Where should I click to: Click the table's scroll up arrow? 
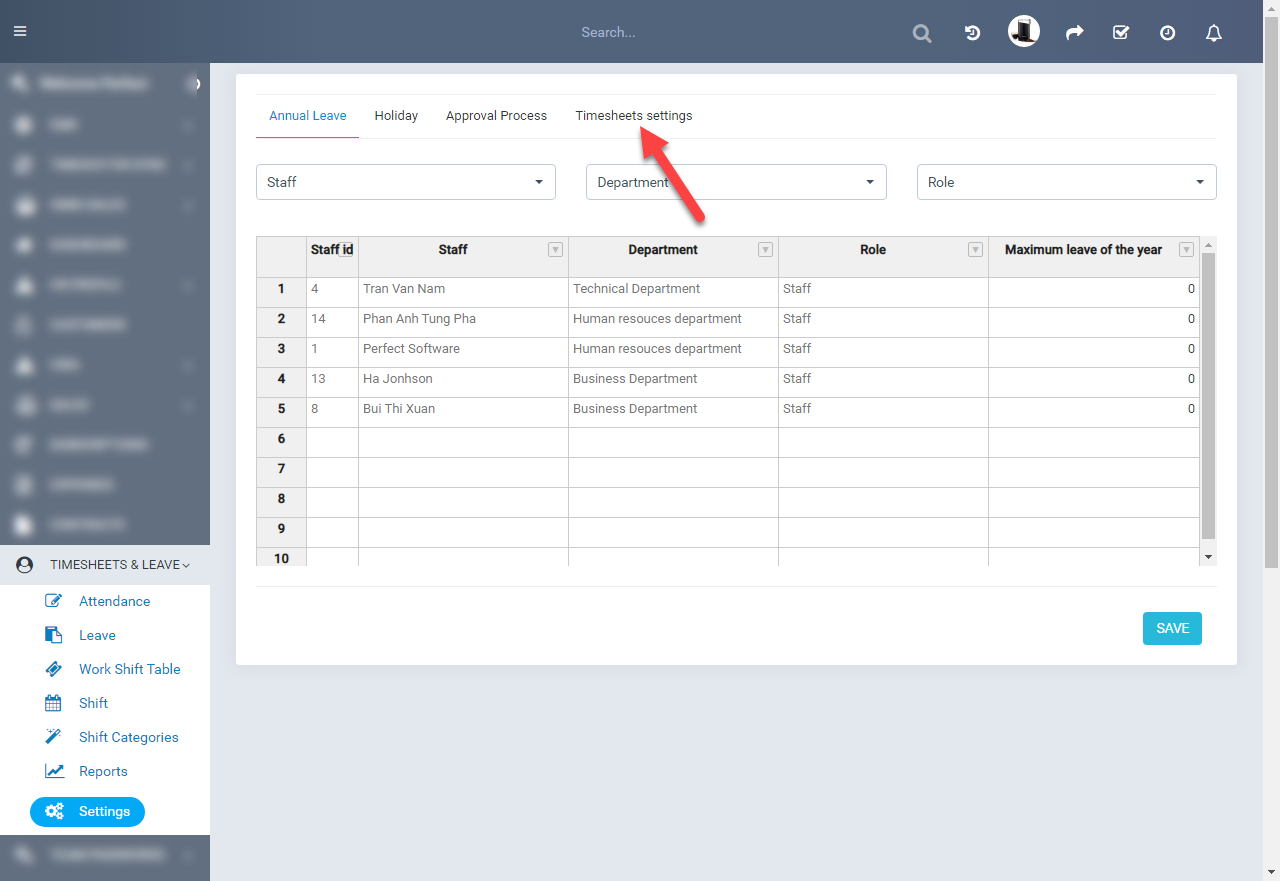click(1208, 244)
